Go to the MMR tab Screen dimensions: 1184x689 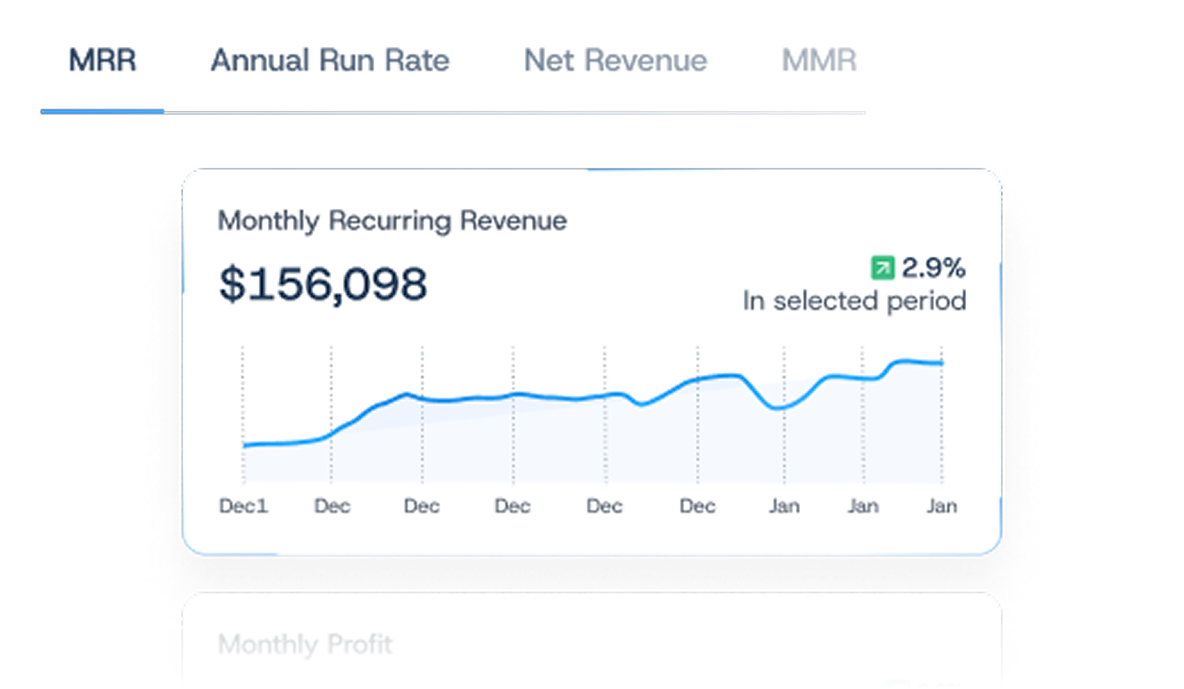pos(819,61)
